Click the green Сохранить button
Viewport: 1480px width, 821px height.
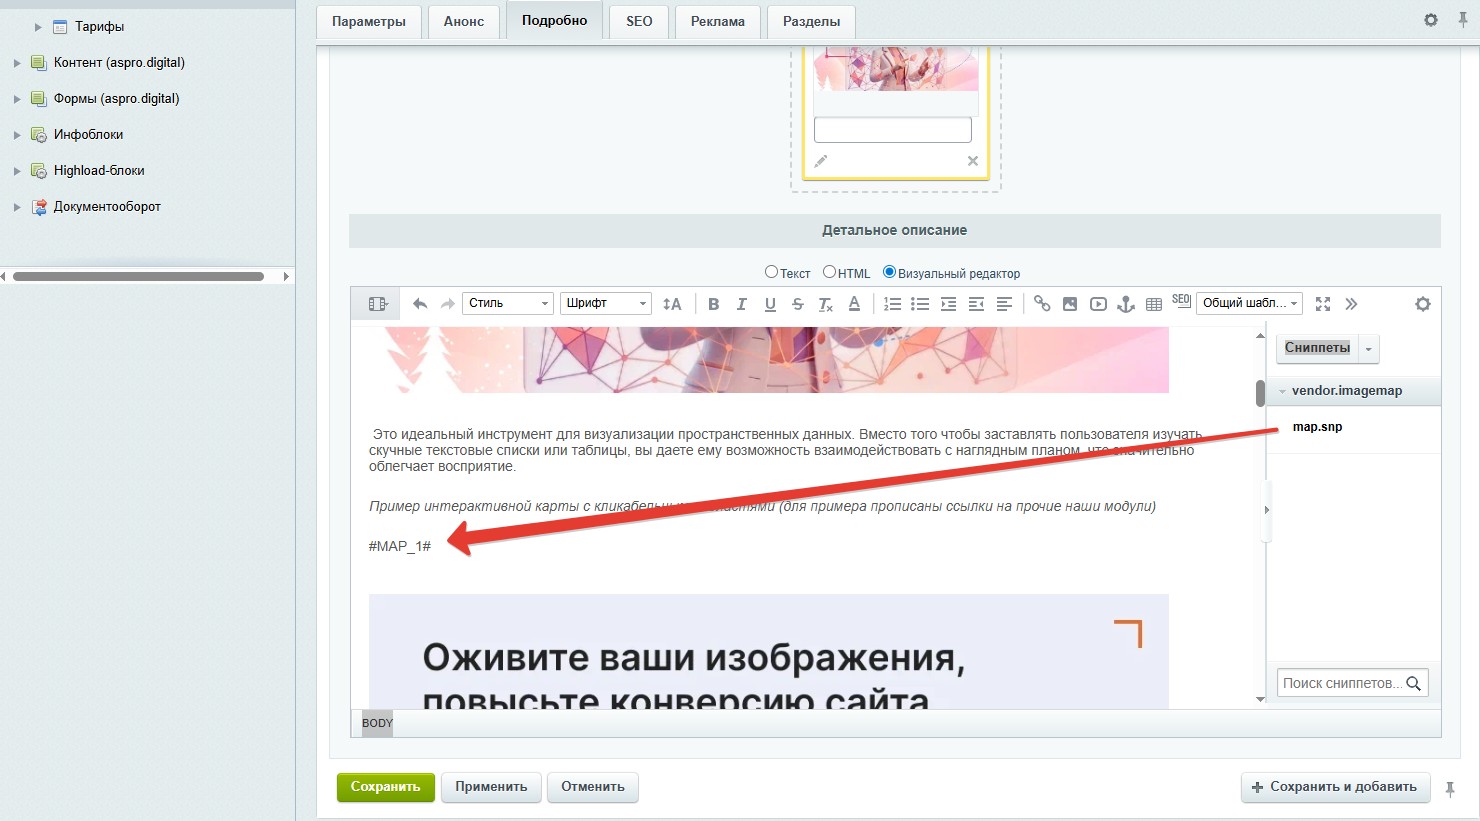[x=386, y=787]
